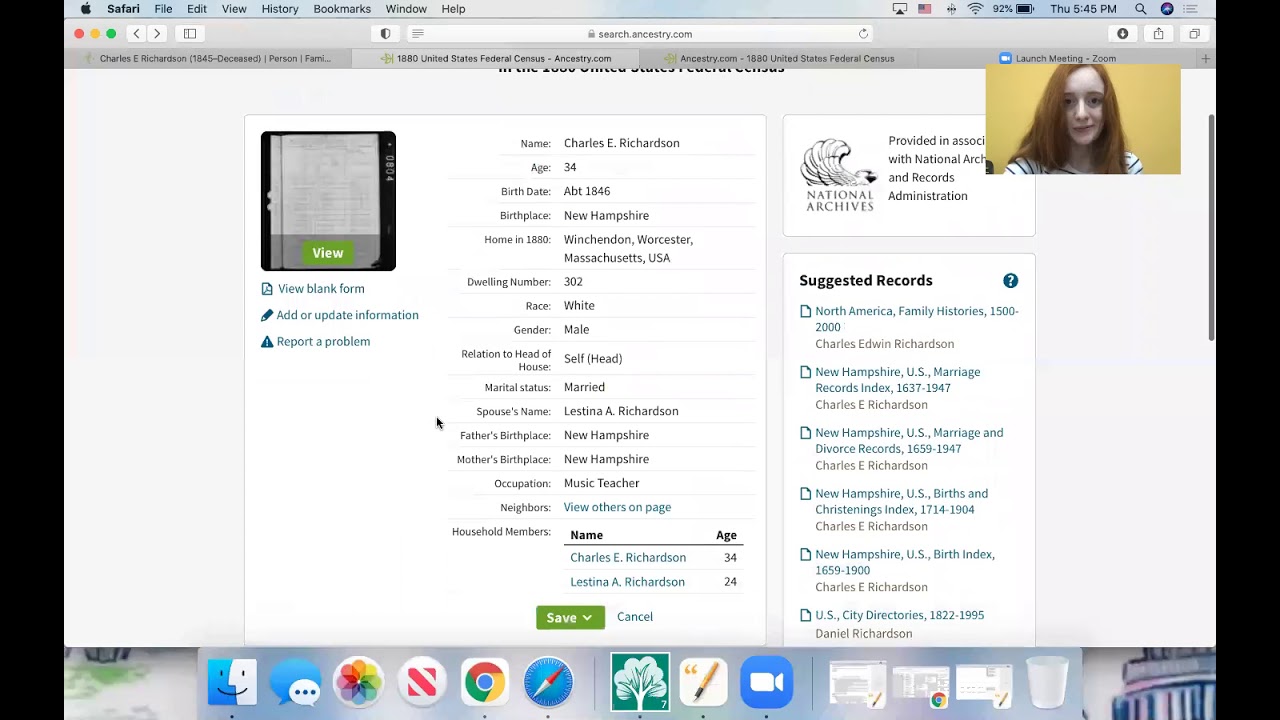Open Trash in the Dock

[1047, 682]
